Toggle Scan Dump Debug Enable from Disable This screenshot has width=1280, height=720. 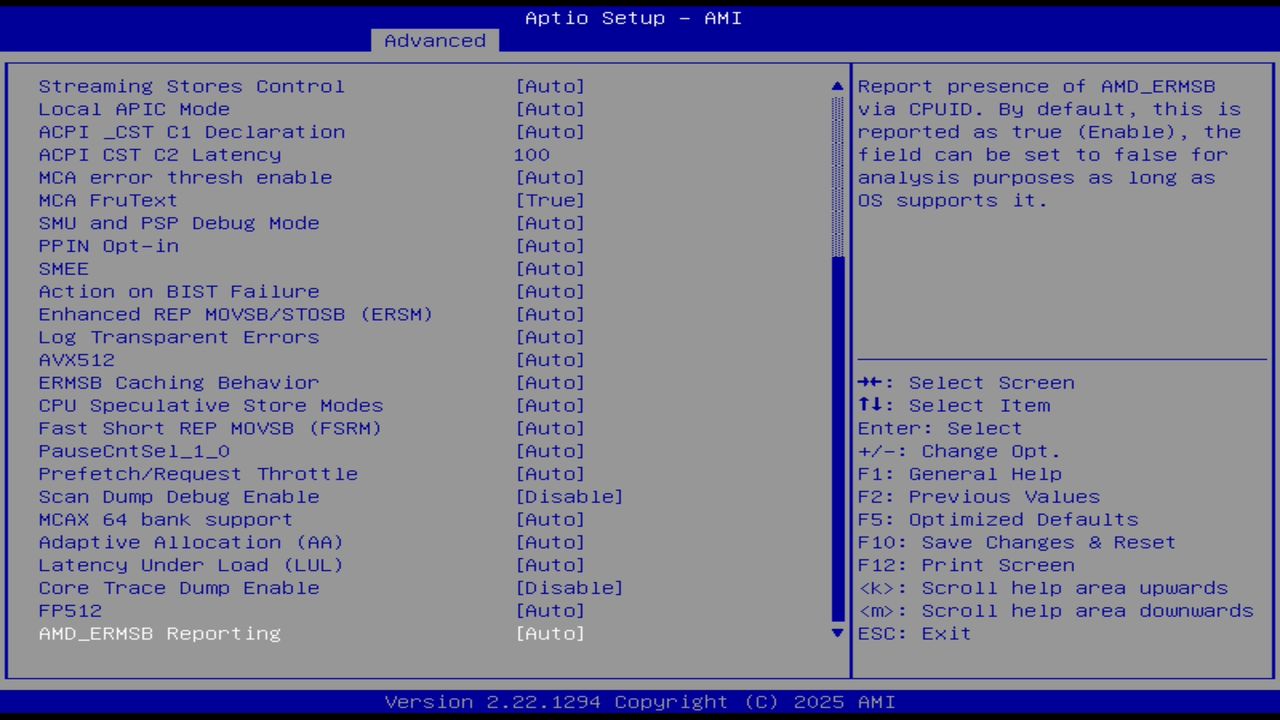pos(570,496)
